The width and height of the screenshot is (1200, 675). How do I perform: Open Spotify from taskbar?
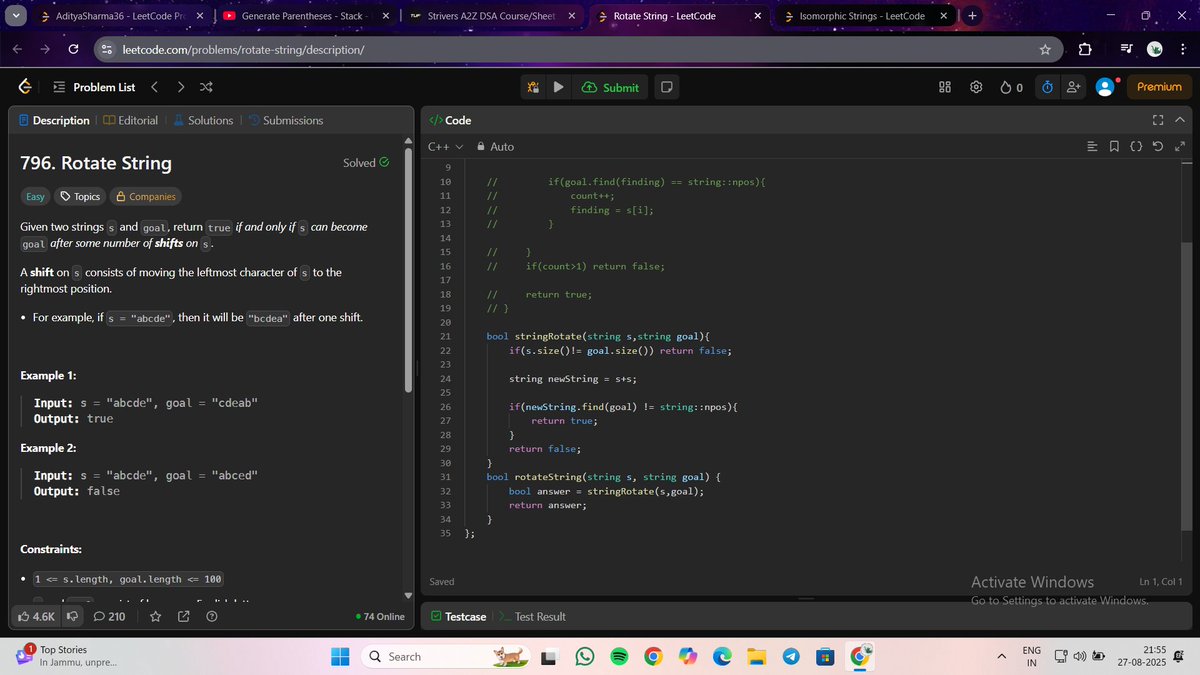[x=618, y=657]
